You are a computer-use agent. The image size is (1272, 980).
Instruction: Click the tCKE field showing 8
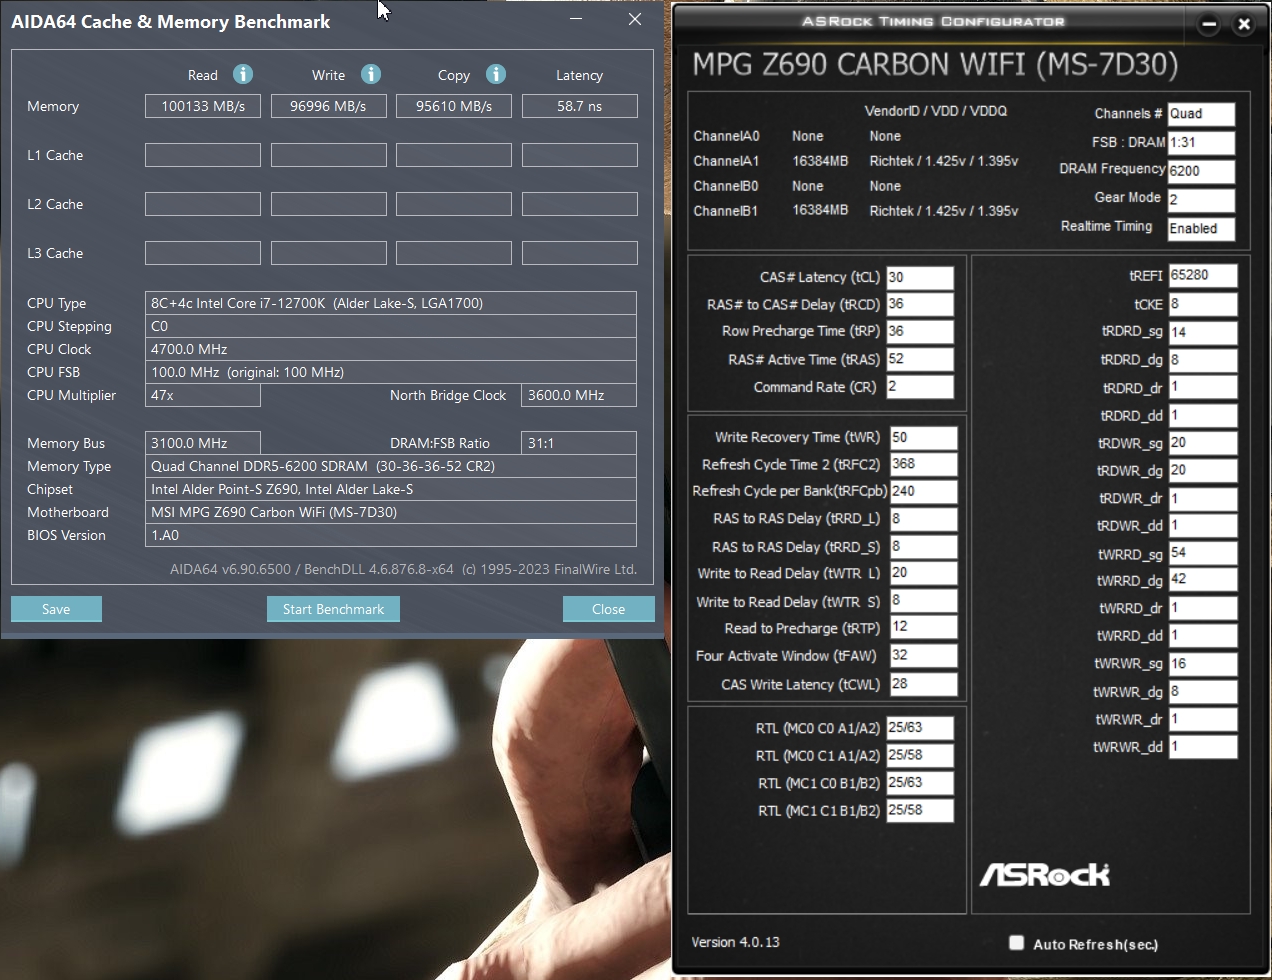point(1203,304)
